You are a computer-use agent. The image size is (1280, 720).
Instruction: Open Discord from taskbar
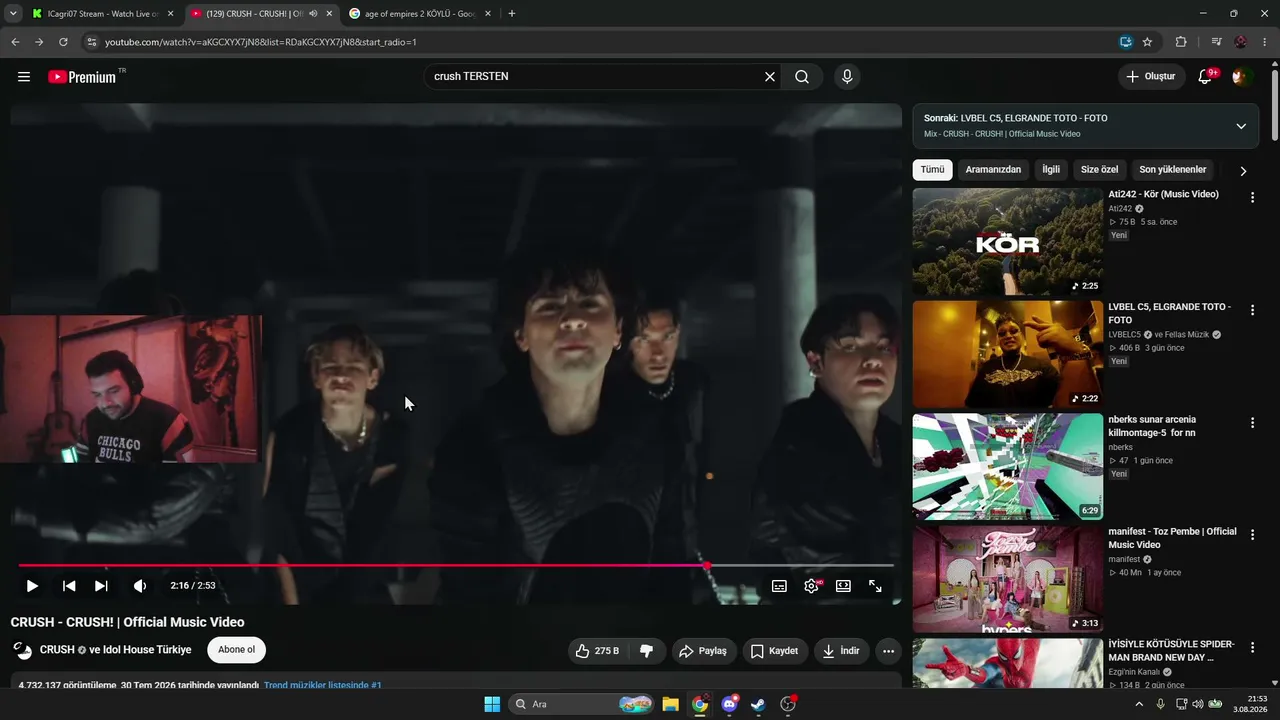[x=730, y=704]
